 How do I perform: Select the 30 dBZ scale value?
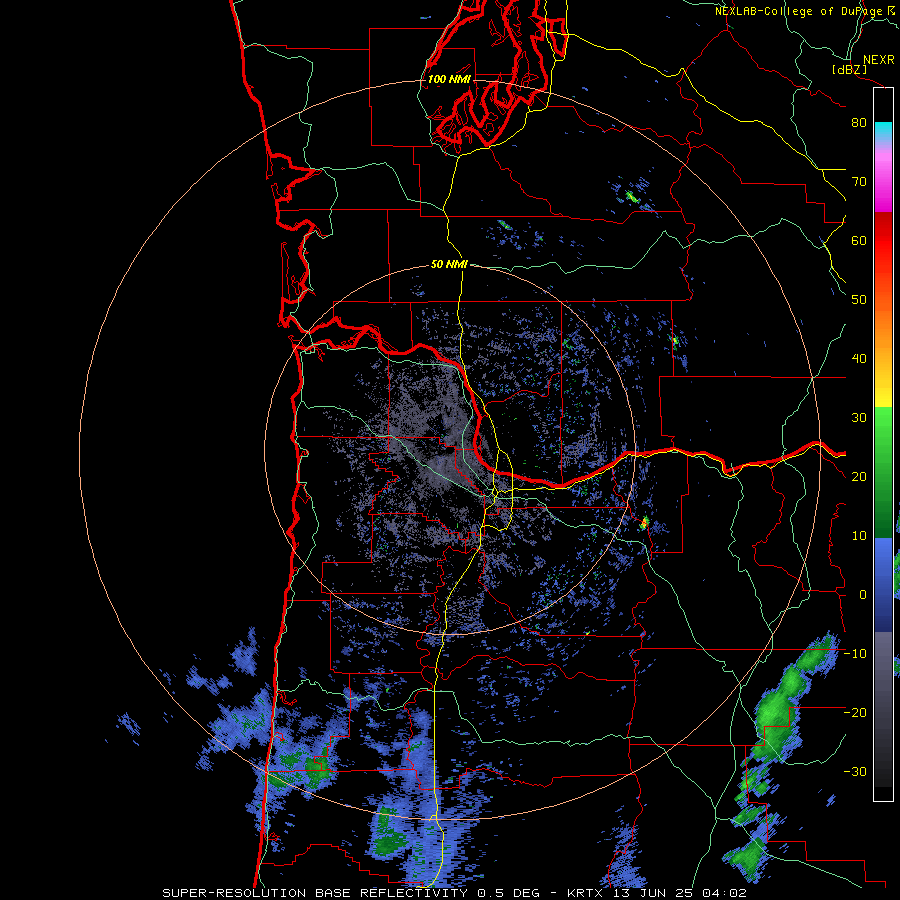point(859,418)
